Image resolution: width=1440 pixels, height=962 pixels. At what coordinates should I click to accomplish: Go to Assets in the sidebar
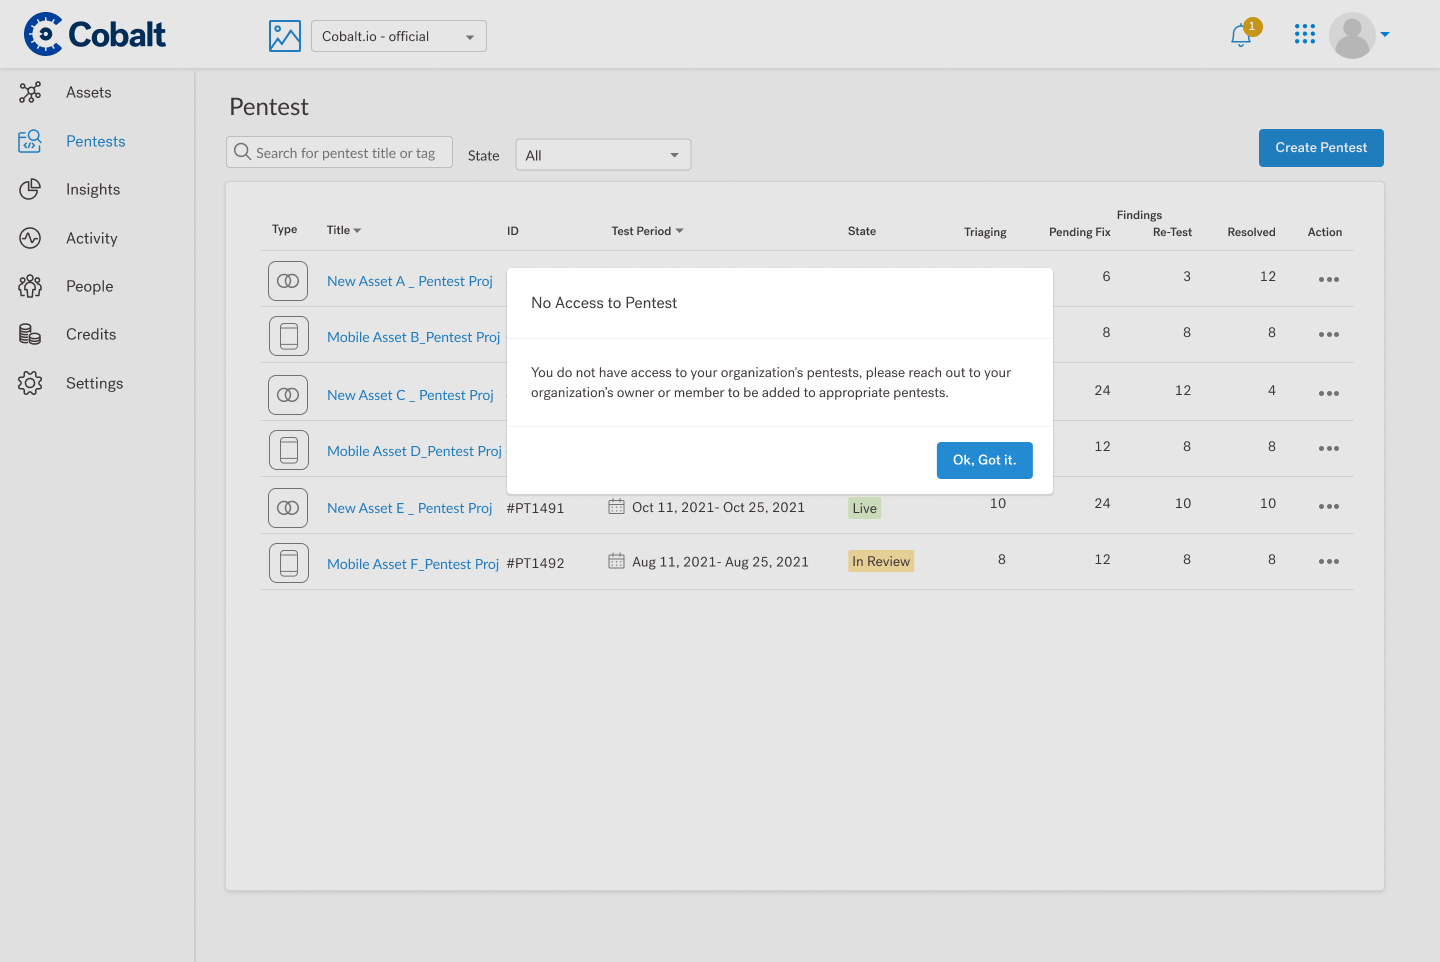pos(88,93)
